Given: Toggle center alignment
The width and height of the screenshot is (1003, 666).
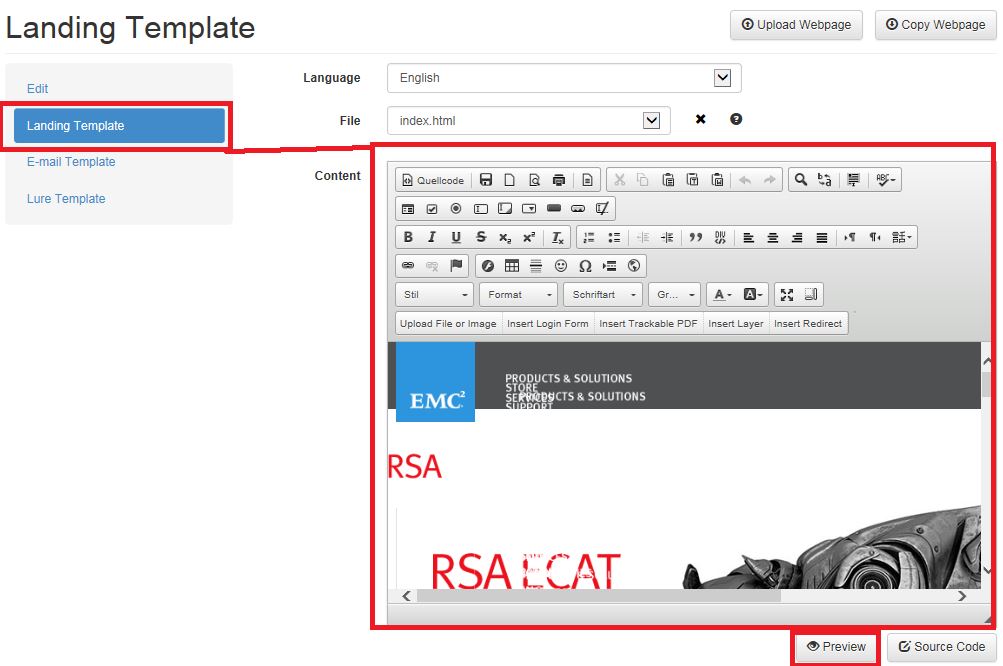Looking at the screenshot, I should tap(773, 237).
